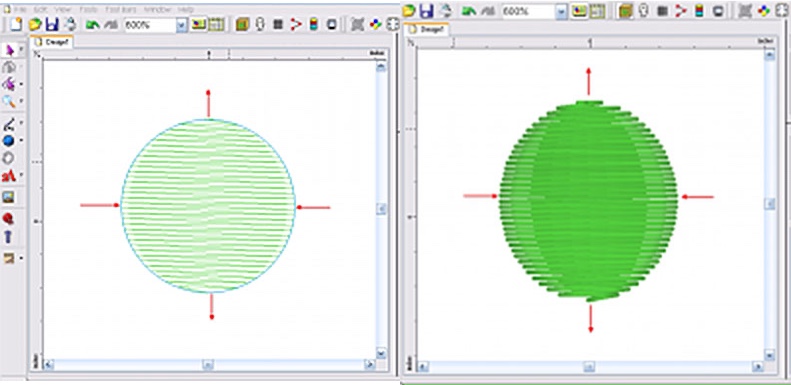Click the left canvas vertical scrollbar down arrow
Viewport: 791px width, 385px height.
(x=381, y=354)
